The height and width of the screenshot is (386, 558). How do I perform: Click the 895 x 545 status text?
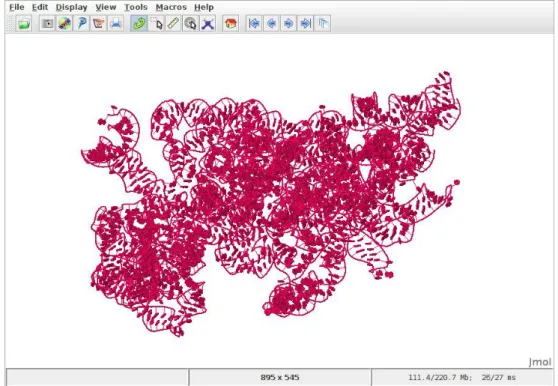tap(280, 377)
